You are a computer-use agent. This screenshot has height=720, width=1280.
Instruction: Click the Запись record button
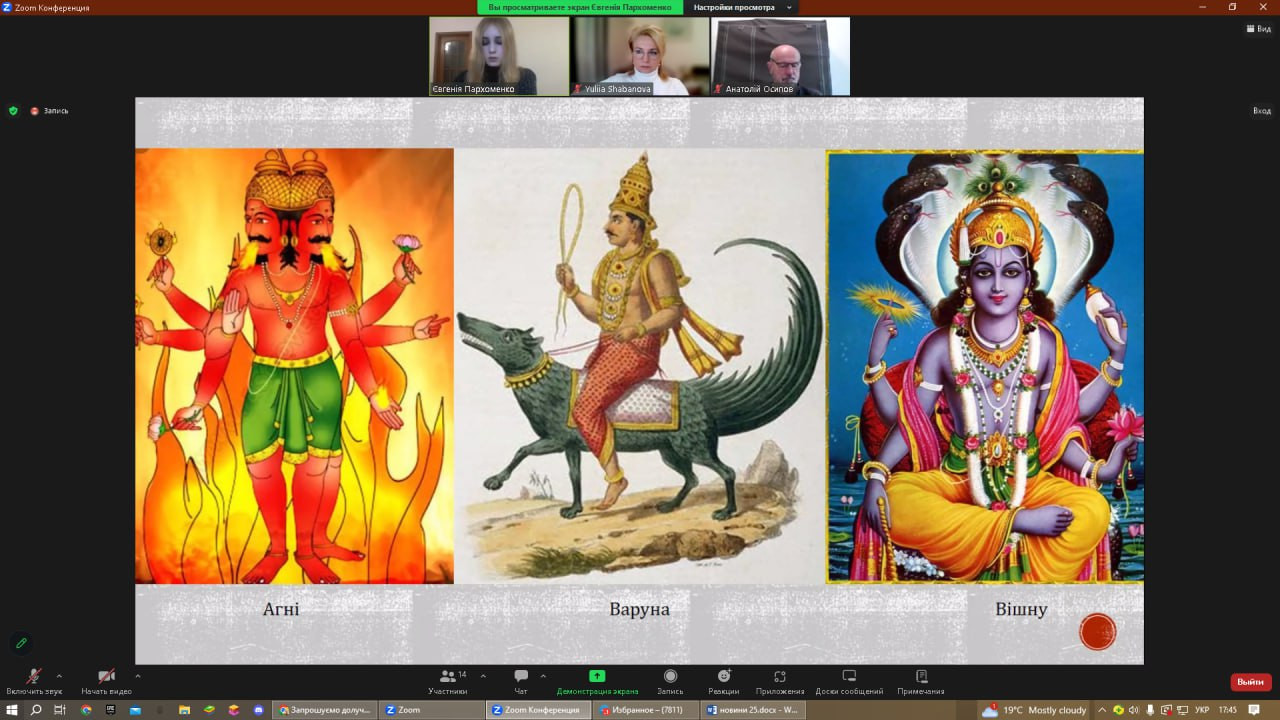coord(670,681)
